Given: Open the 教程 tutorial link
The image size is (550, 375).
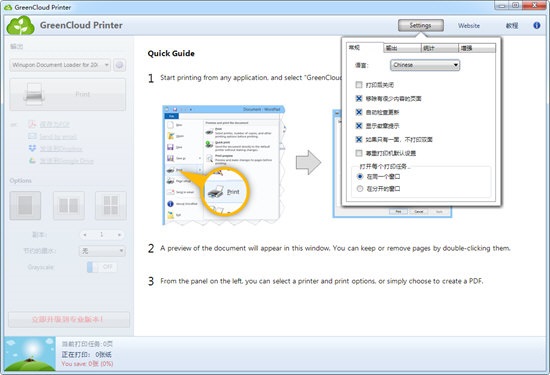Looking at the screenshot, I should pos(512,26).
